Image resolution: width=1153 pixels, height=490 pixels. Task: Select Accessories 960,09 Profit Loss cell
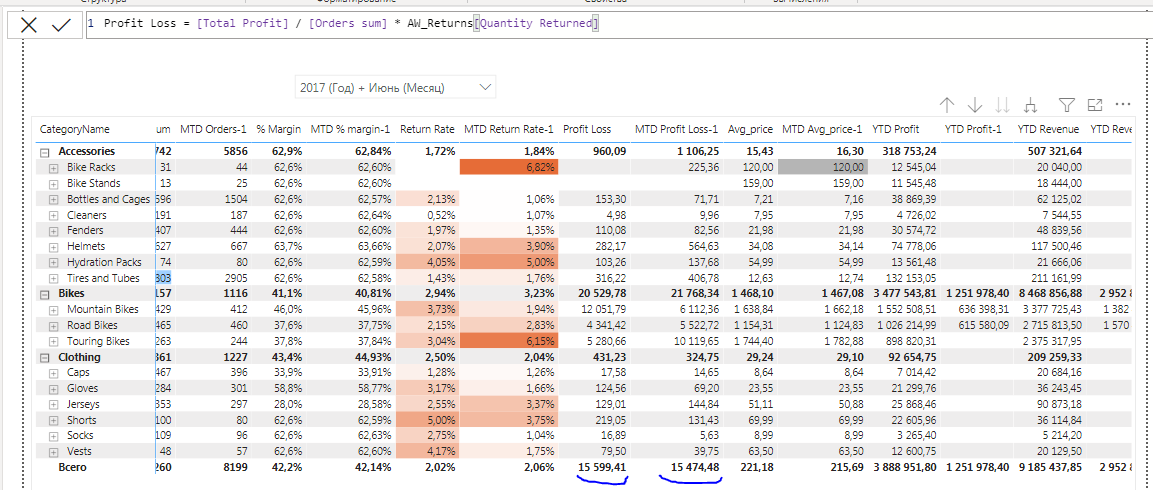(x=609, y=152)
